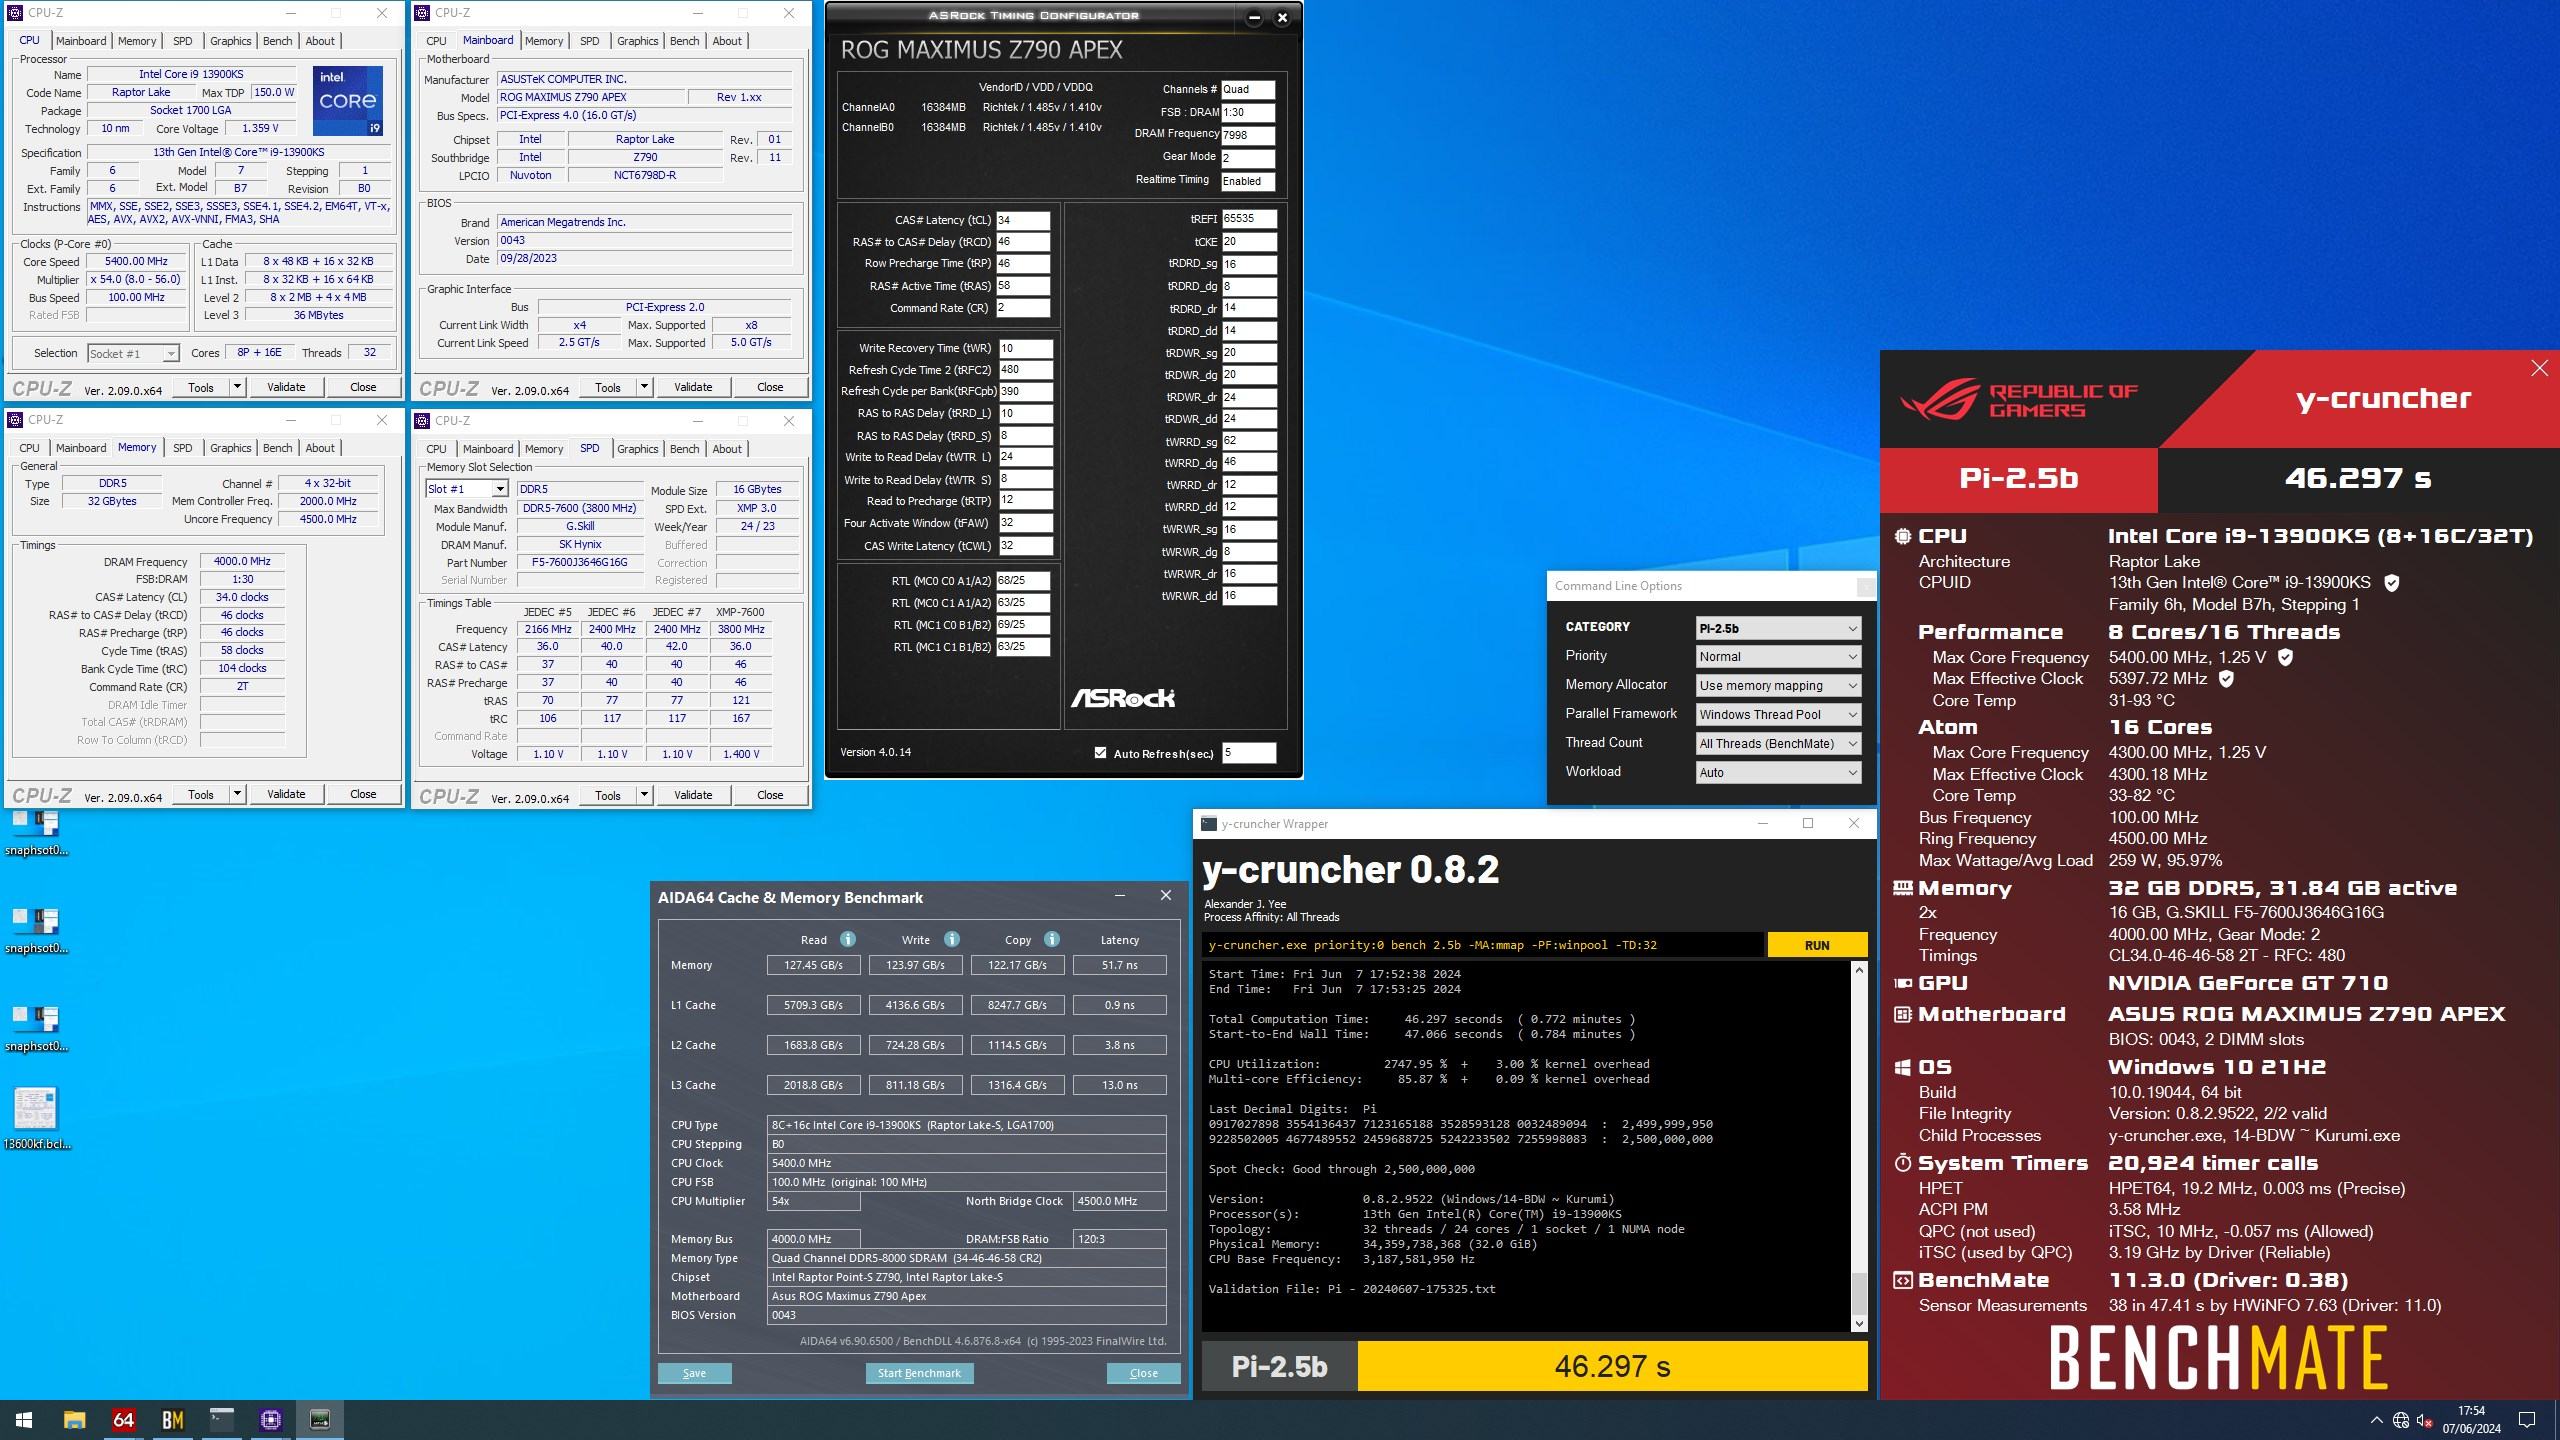The height and width of the screenshot is (1440, 2560).
Task: Click the y-cruncher output vertical scrollbar thumb
Action: [x=1859, y=1292]
